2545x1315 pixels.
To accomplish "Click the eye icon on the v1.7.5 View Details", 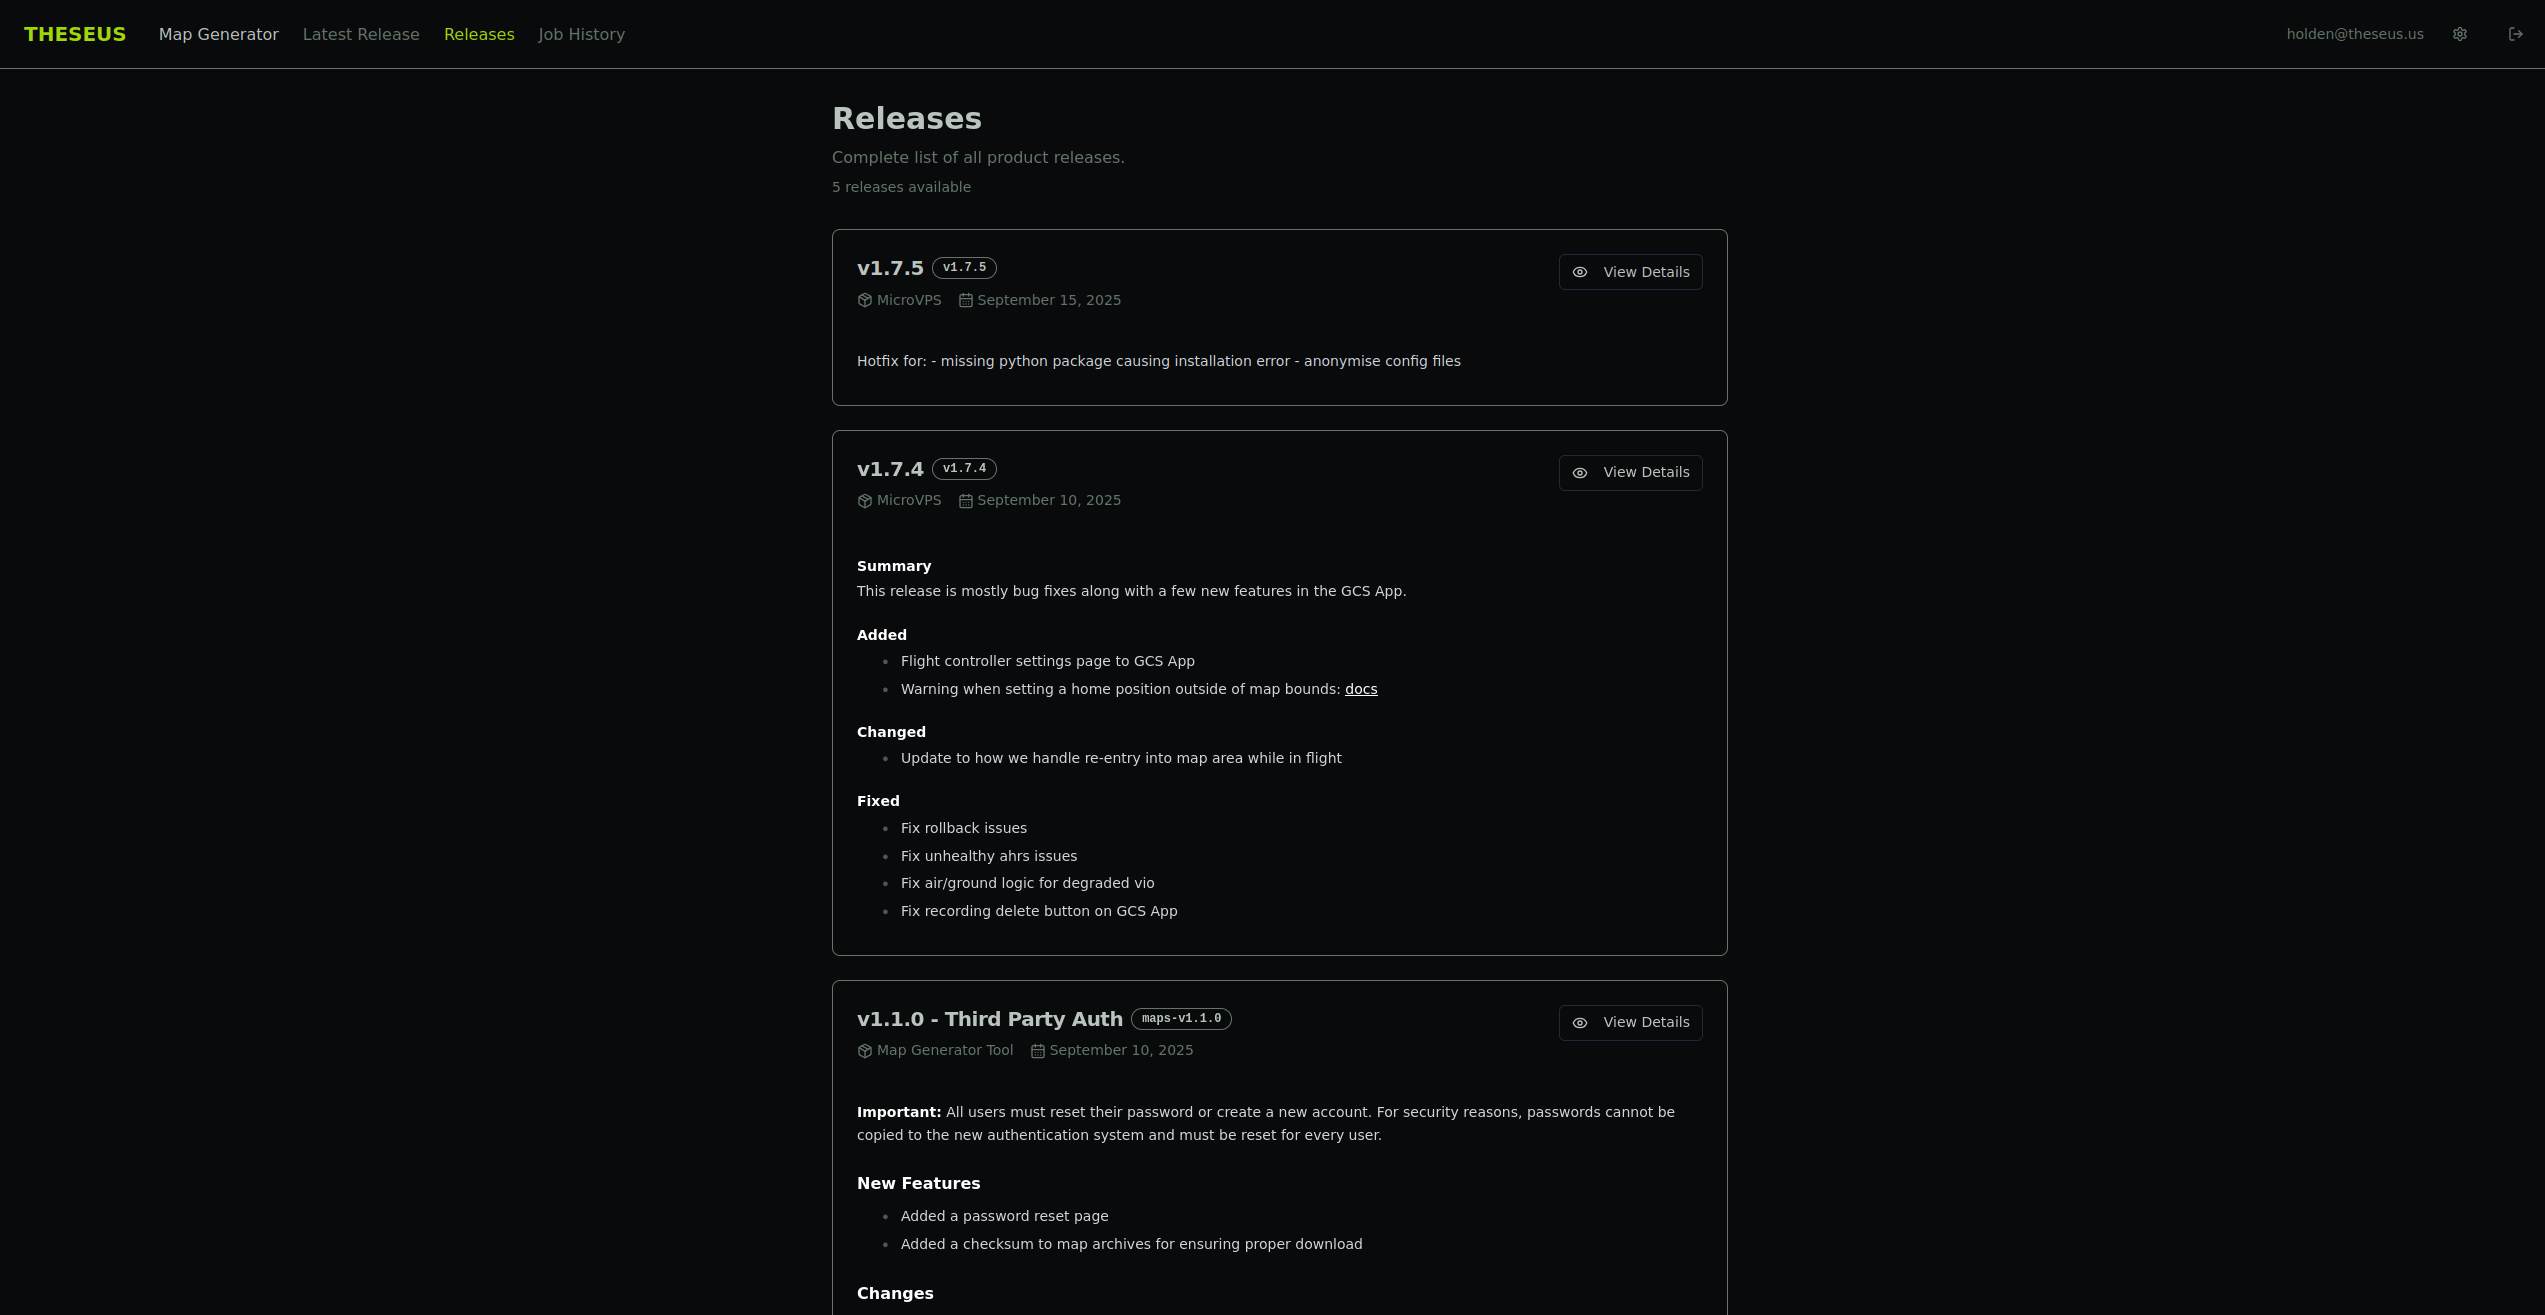I will pyautogui.click(x=1580, y=272).
